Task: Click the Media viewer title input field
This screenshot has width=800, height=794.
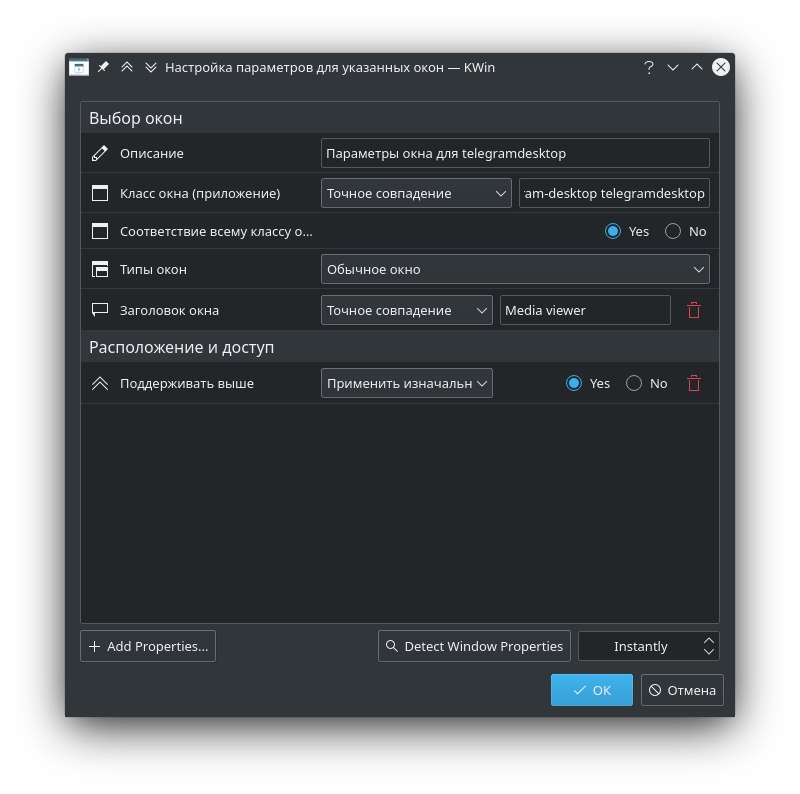Action: (585, 310)
